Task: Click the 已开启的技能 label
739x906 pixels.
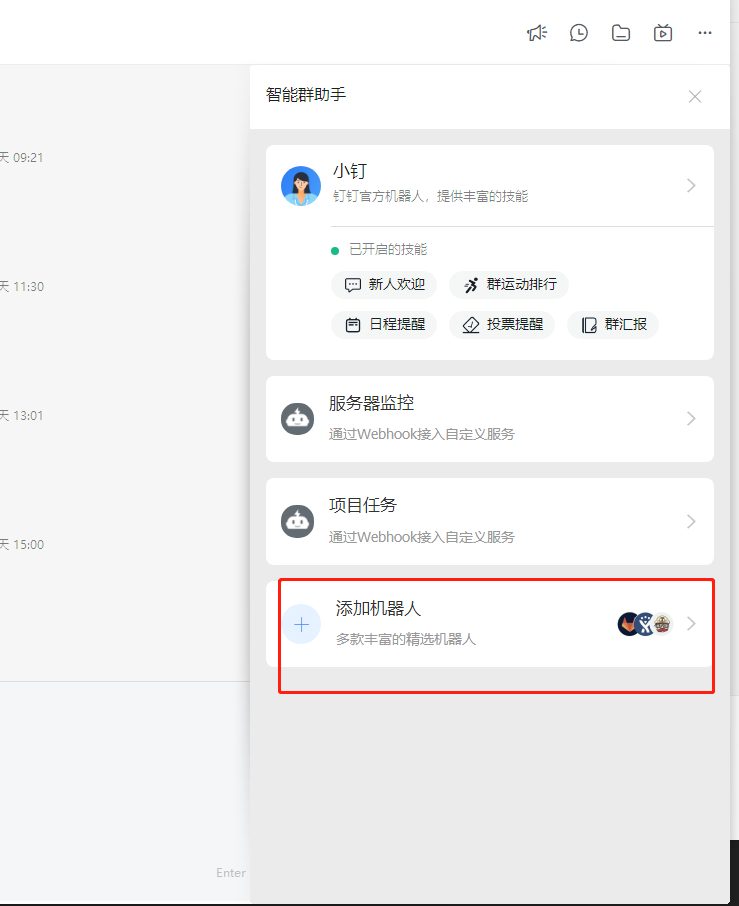Action: [x=388, y=250]
